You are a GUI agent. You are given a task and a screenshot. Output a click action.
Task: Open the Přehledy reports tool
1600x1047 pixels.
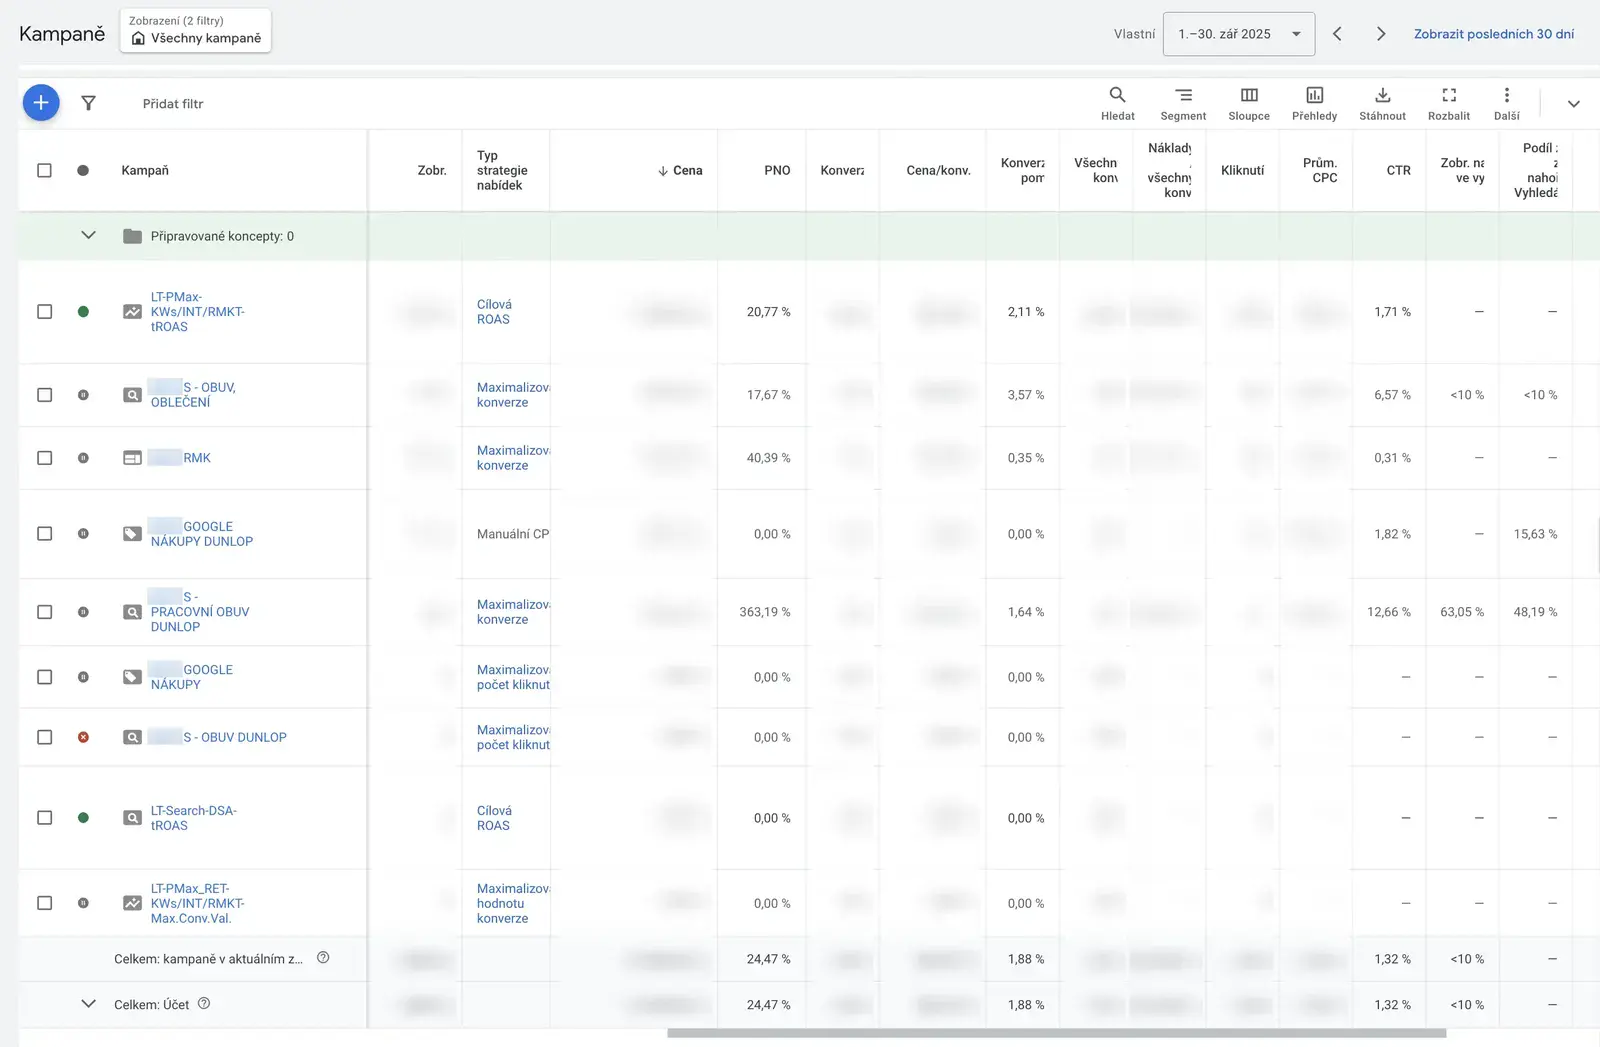1314,103
